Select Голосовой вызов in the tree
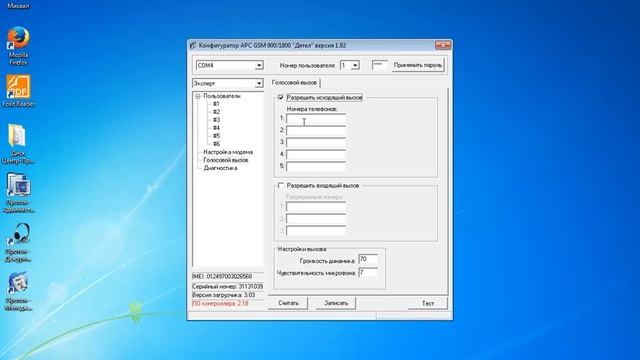This screenshot has height=360, width=640. (226, 160)
